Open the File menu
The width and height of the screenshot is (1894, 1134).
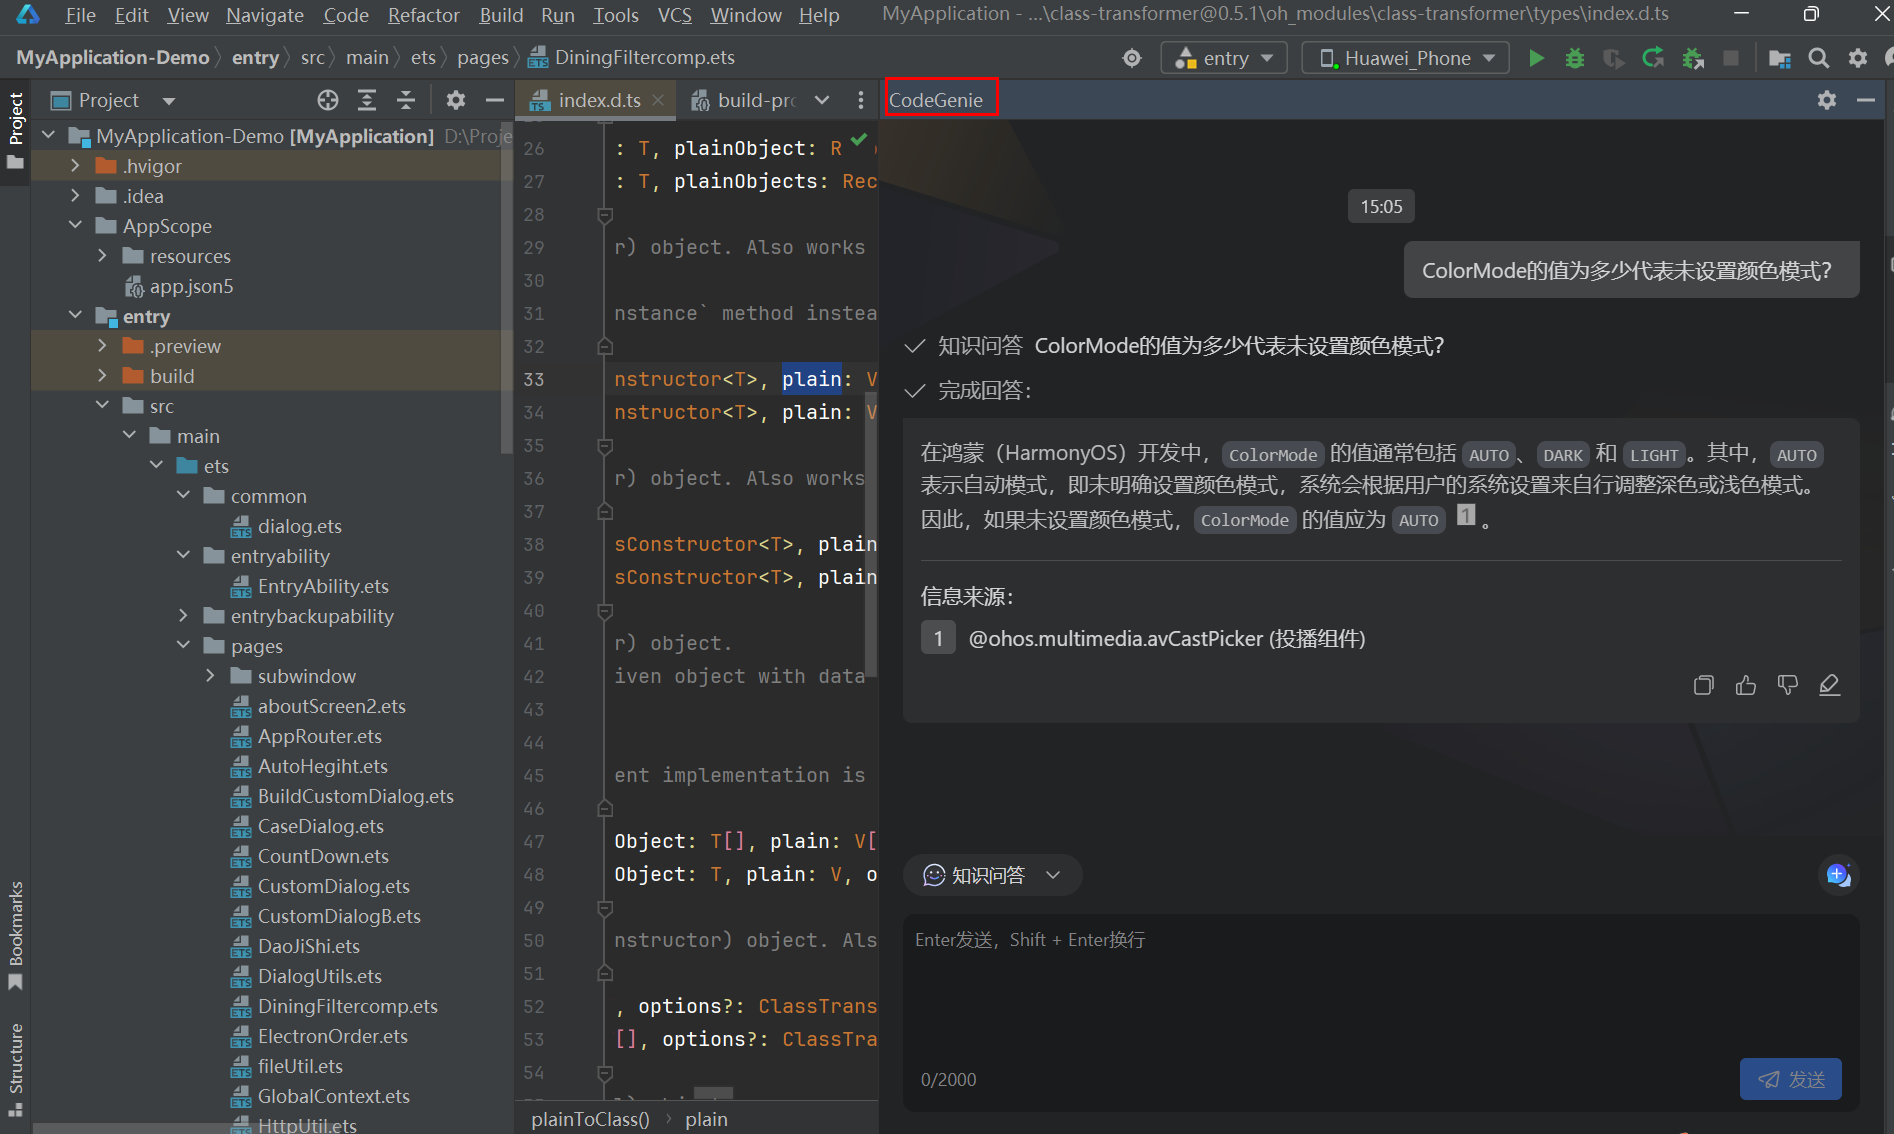80,15
